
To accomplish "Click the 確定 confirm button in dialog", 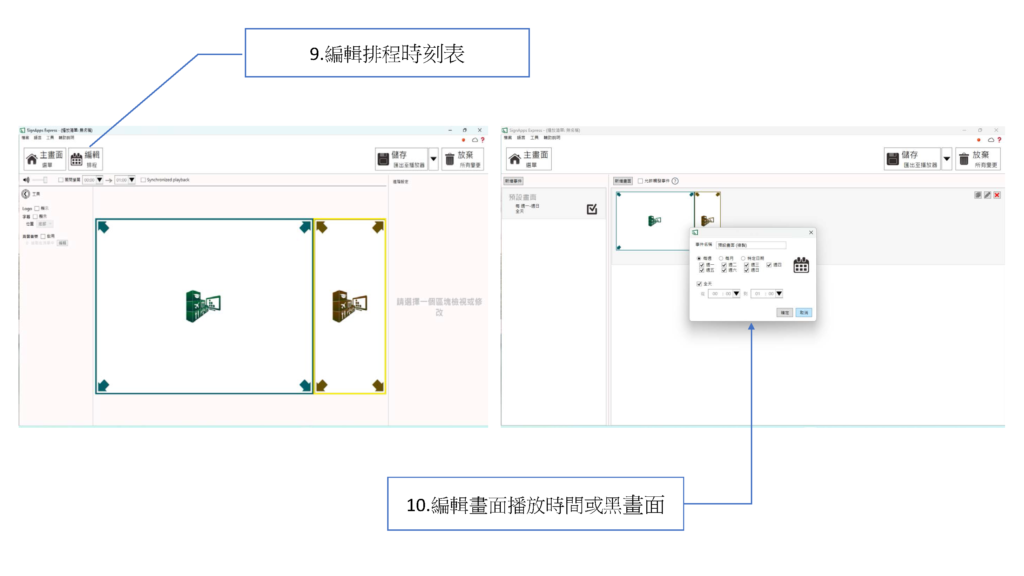I will [x=785, y=312].
